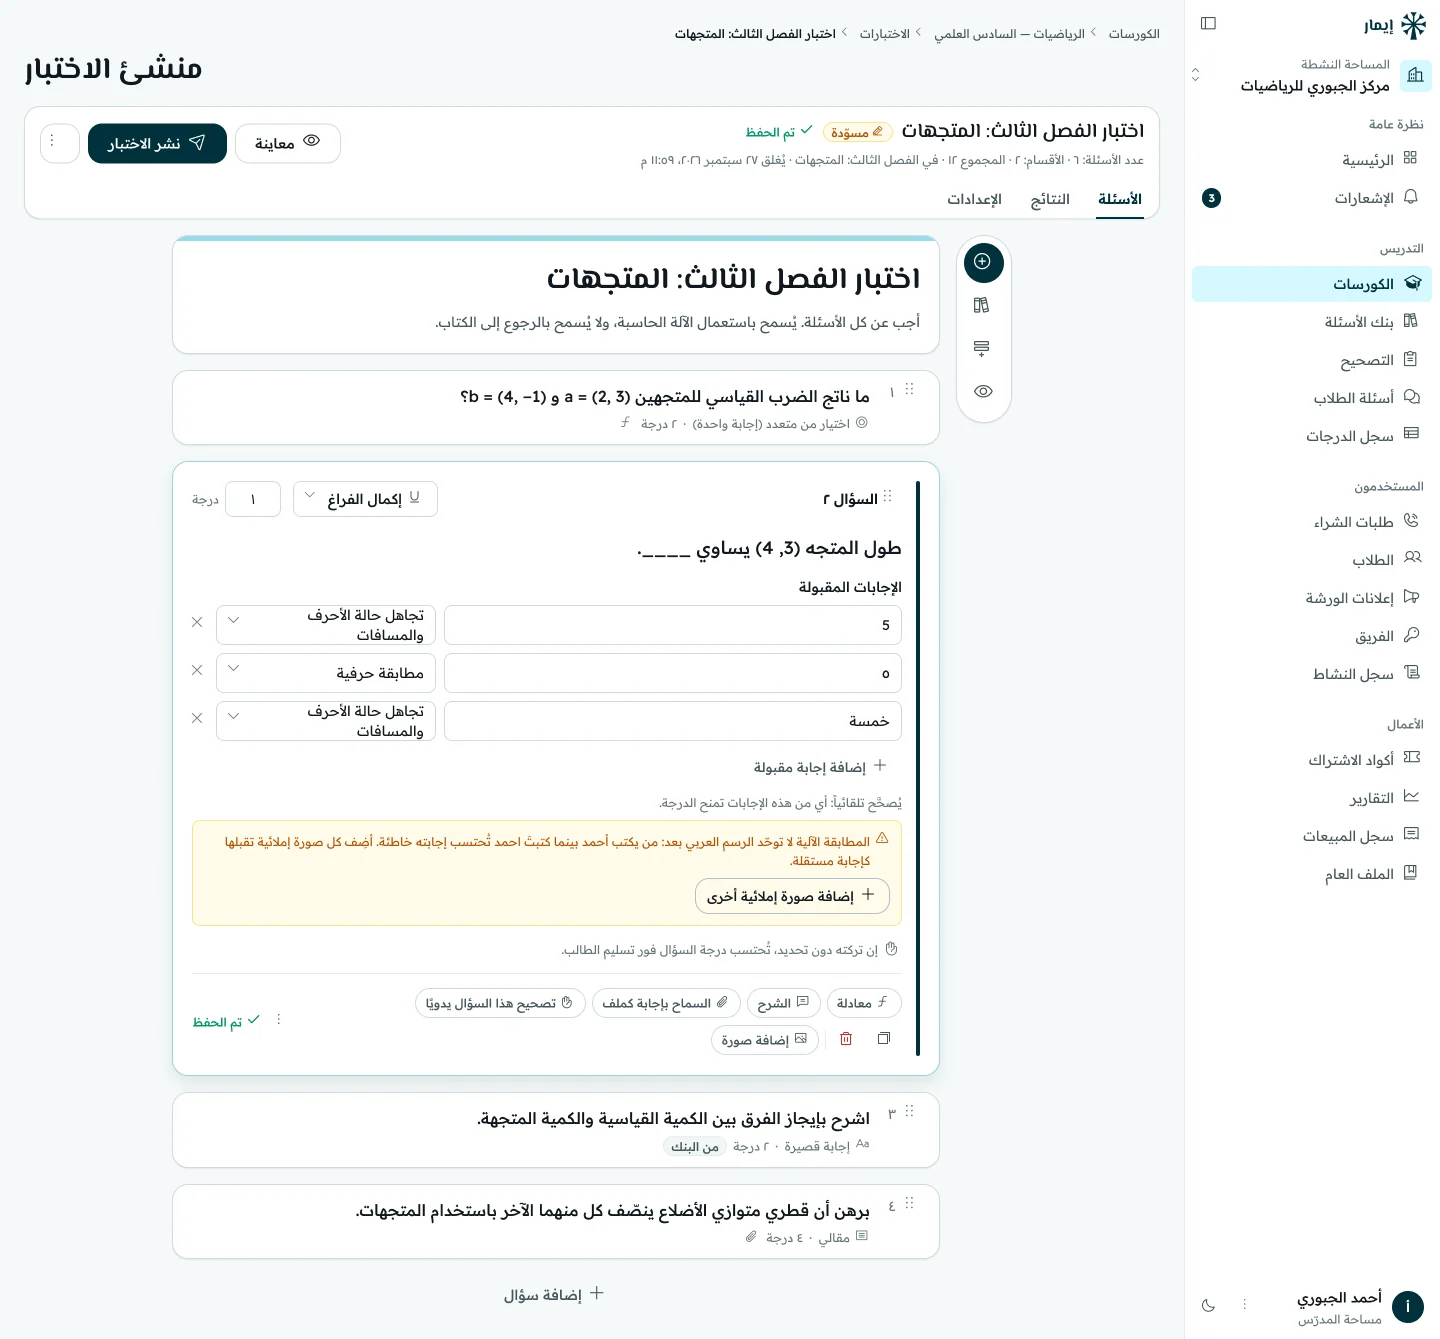The width and height of the screenshot is (1440, 1339).
Task: Click the accepted answer field containing خمسة
Action: click(673, 721)
